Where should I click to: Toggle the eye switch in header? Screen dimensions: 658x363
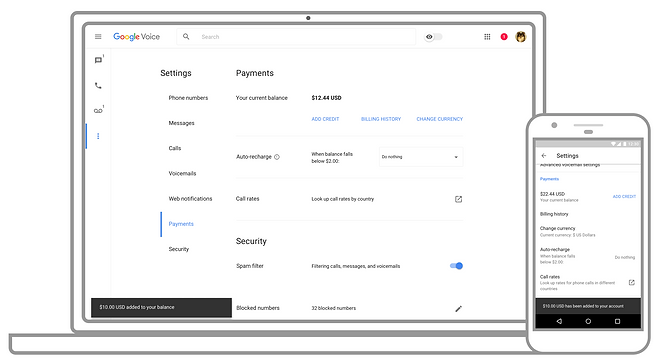[x=433, y=37]
